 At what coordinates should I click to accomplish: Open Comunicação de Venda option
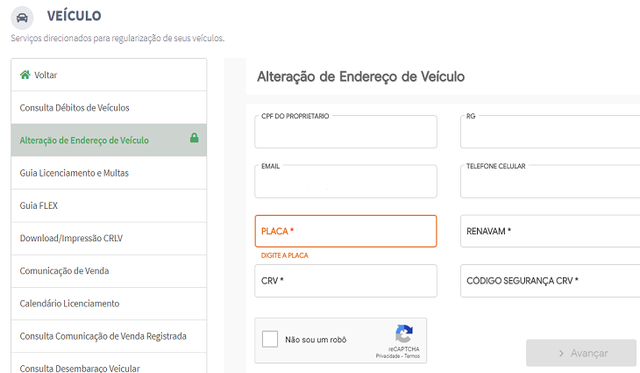(x=109, y=271)
